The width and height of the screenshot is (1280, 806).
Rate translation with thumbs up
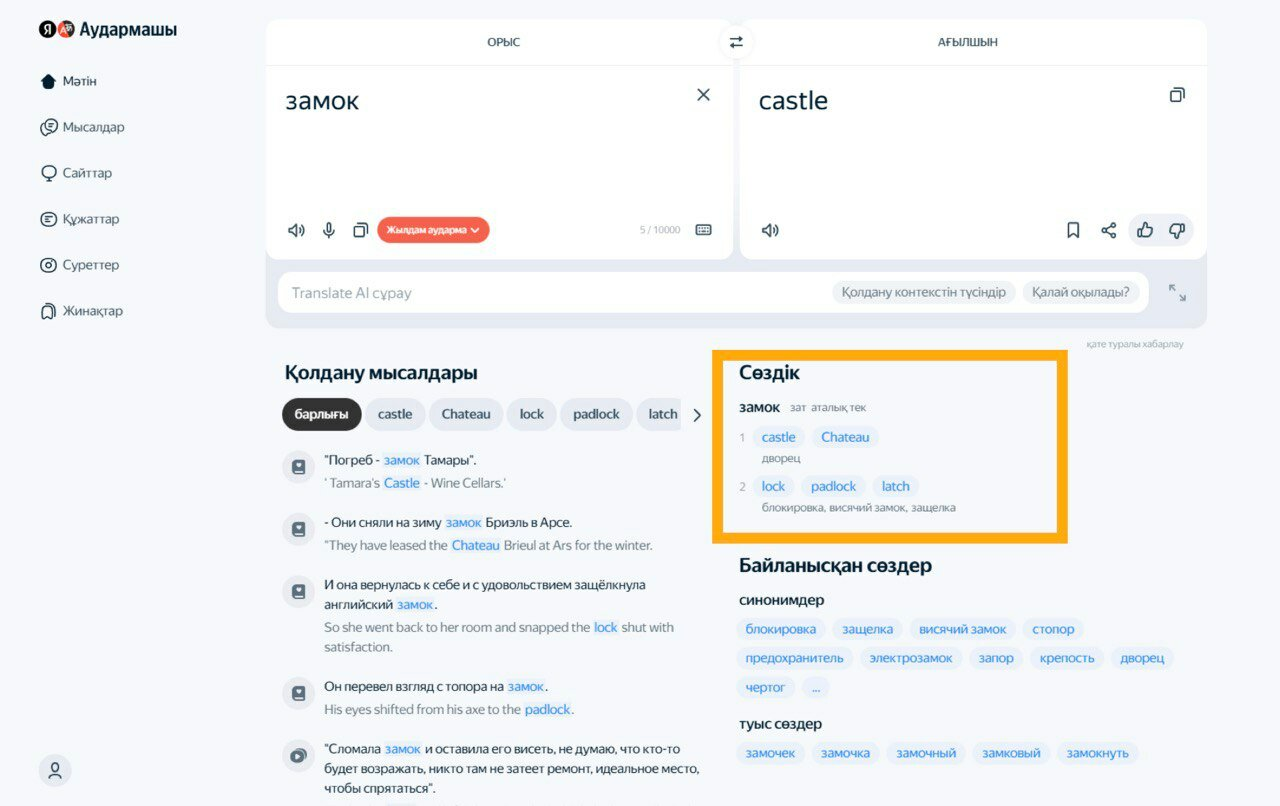(x=1145, y=230)
